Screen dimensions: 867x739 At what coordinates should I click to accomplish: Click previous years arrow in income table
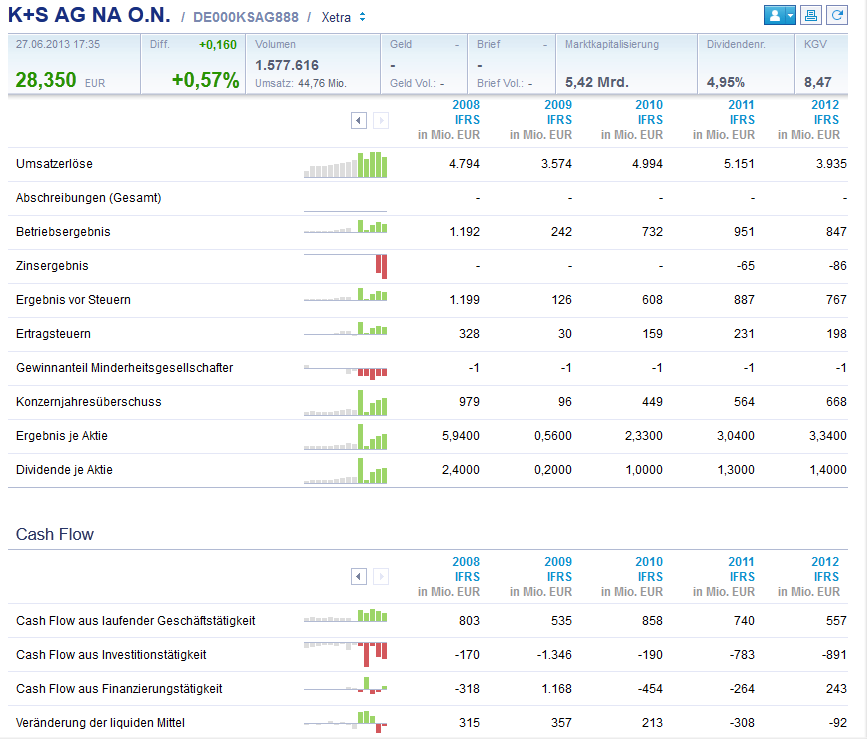point(359,120)
